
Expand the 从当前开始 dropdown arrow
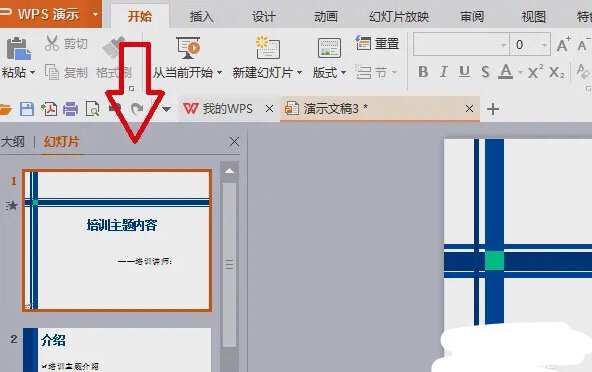coord(219,72)
